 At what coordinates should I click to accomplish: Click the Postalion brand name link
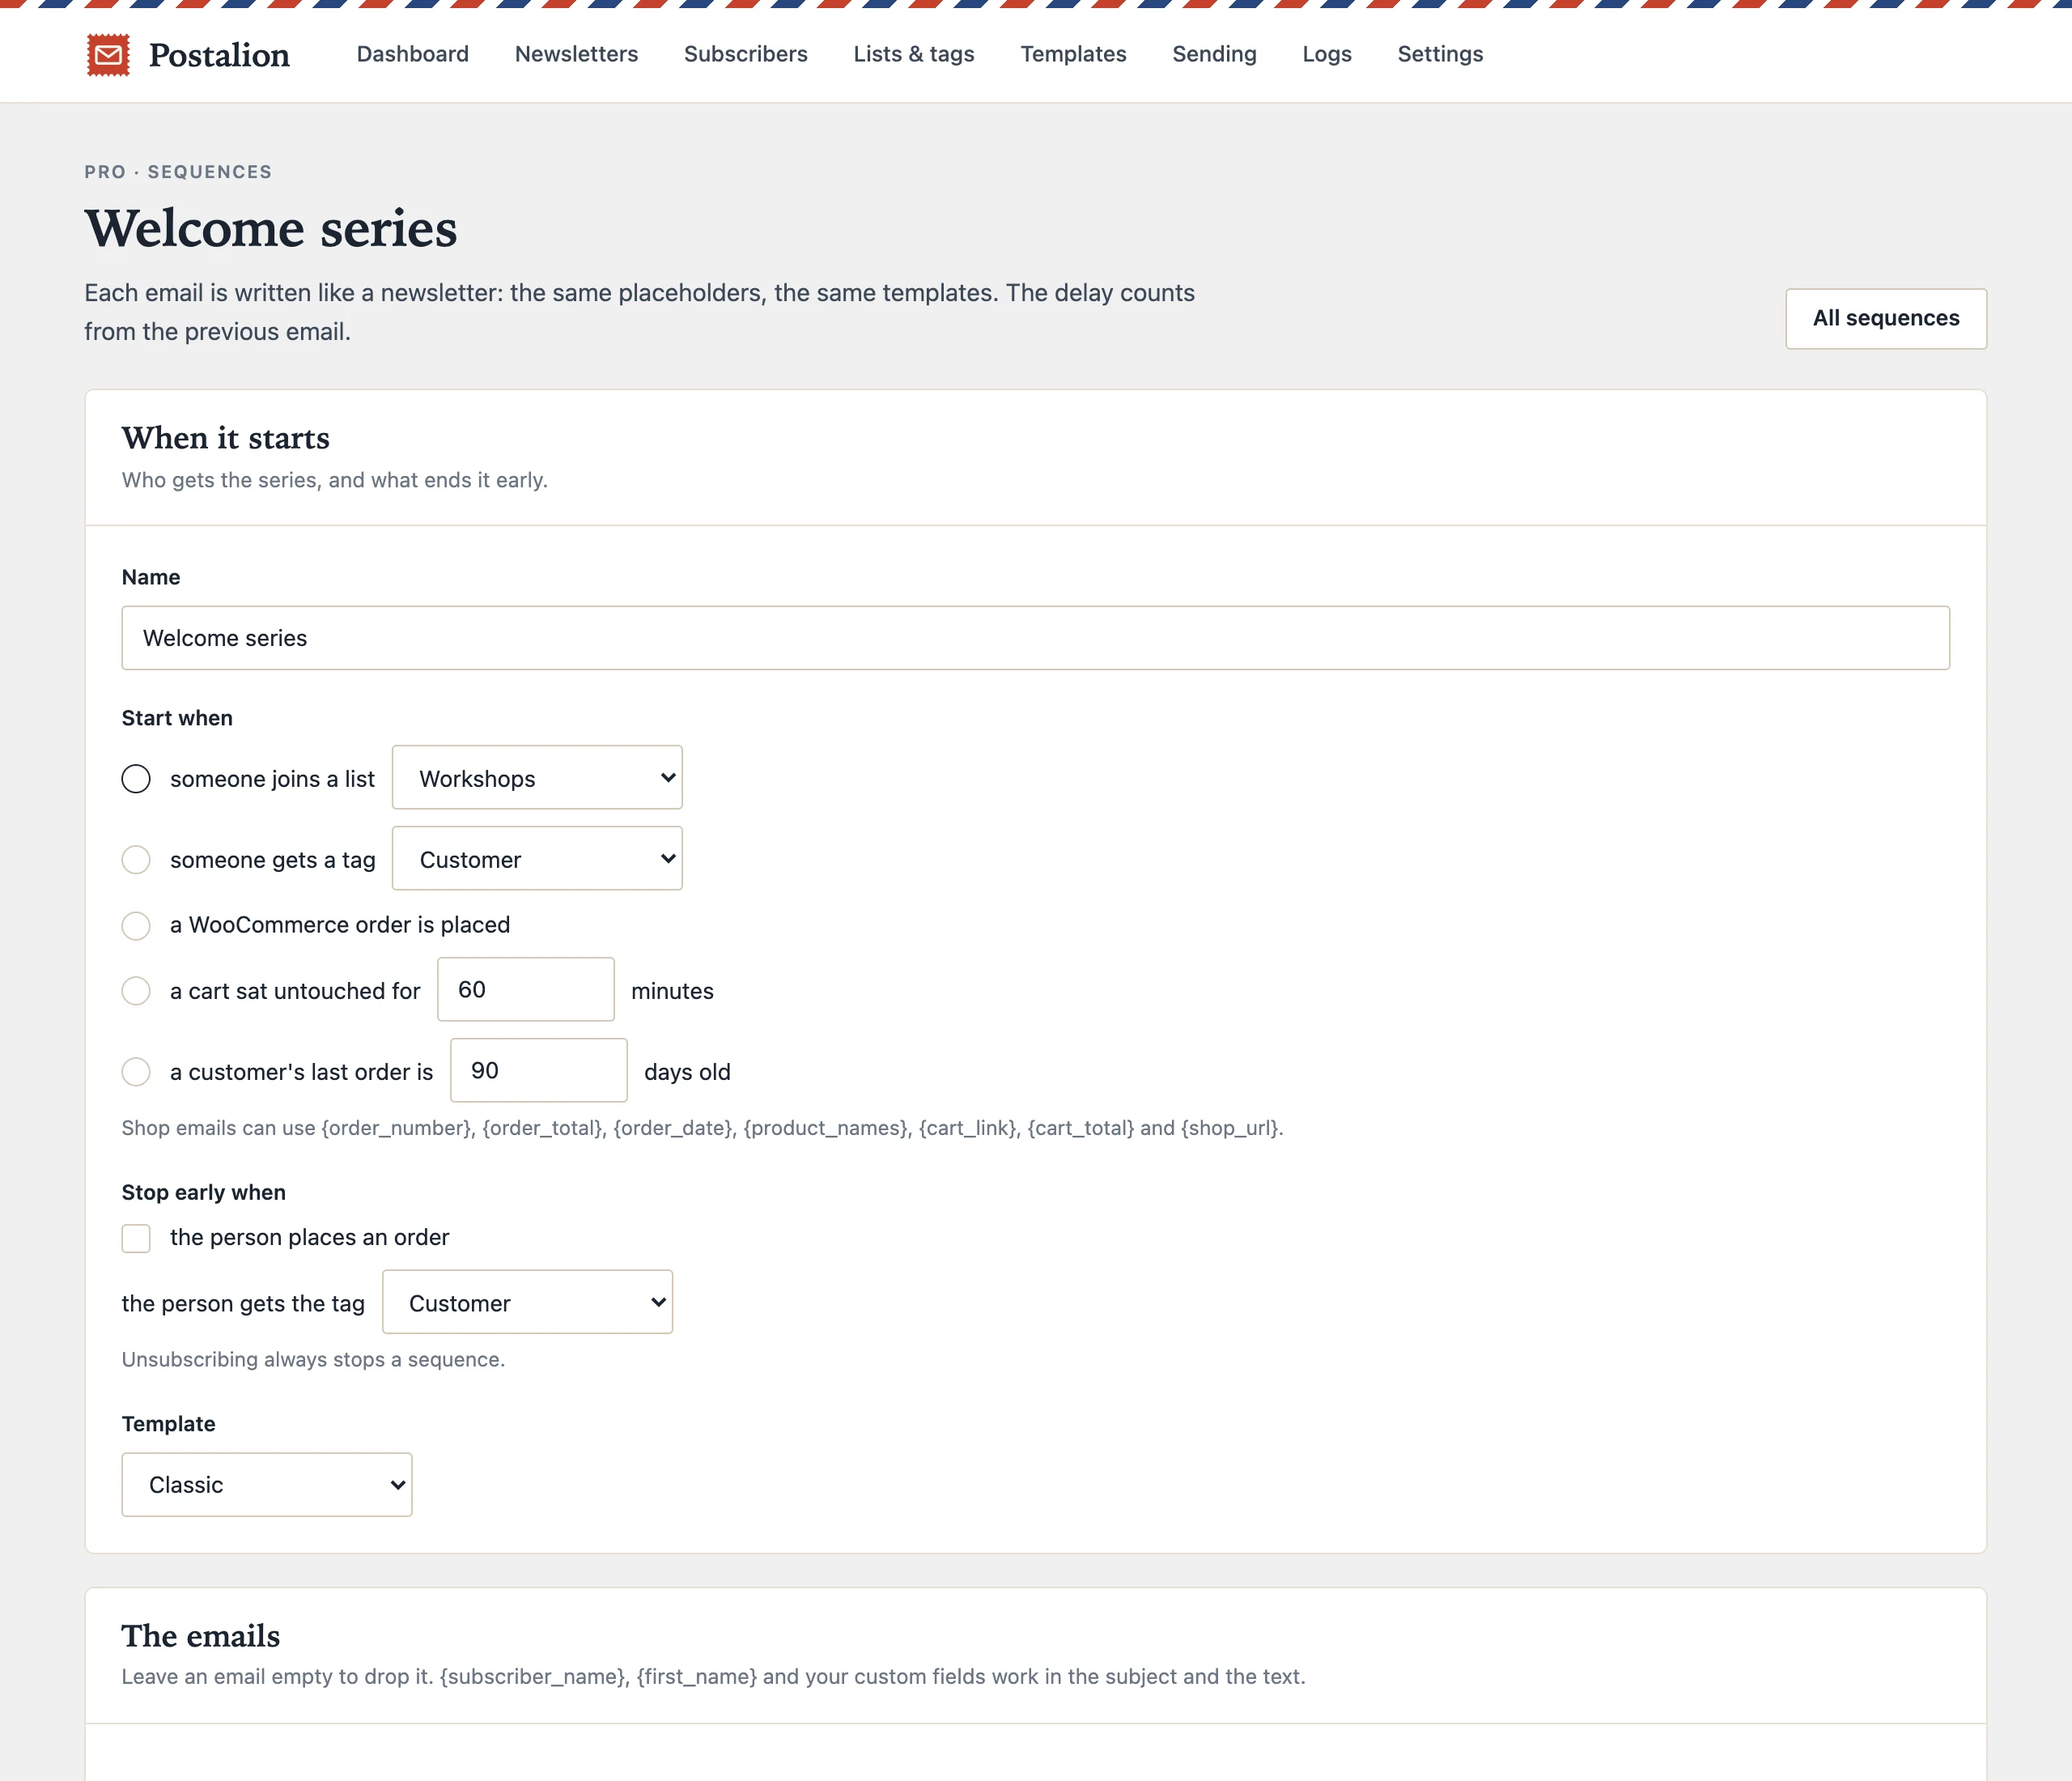point(219,55)
